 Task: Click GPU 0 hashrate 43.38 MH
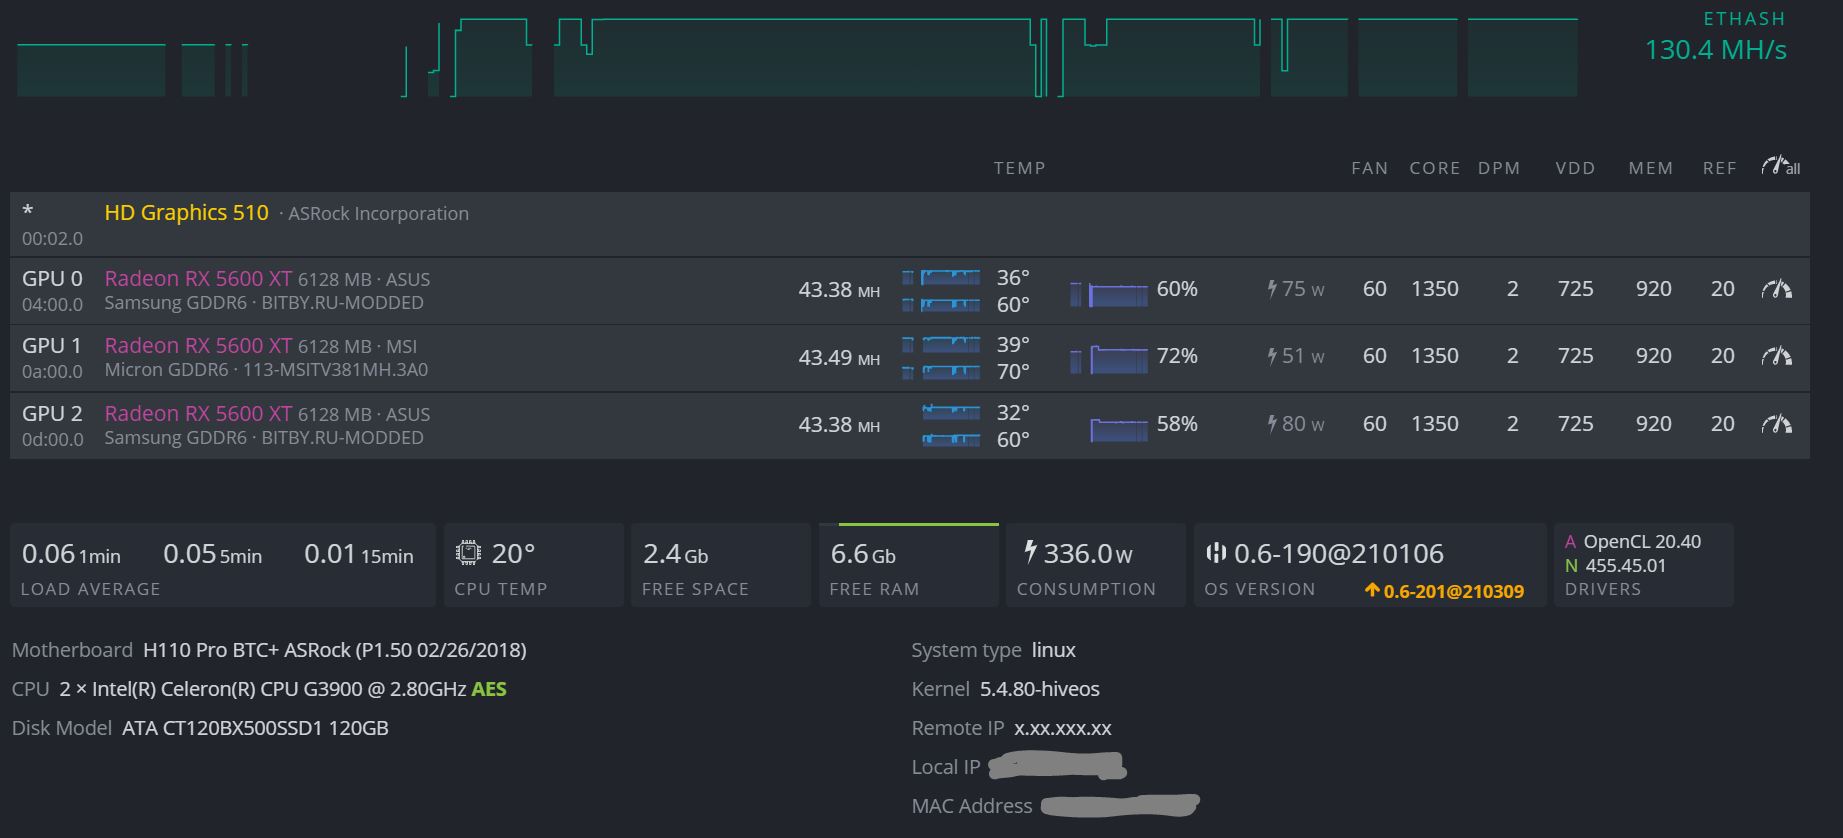839,290
